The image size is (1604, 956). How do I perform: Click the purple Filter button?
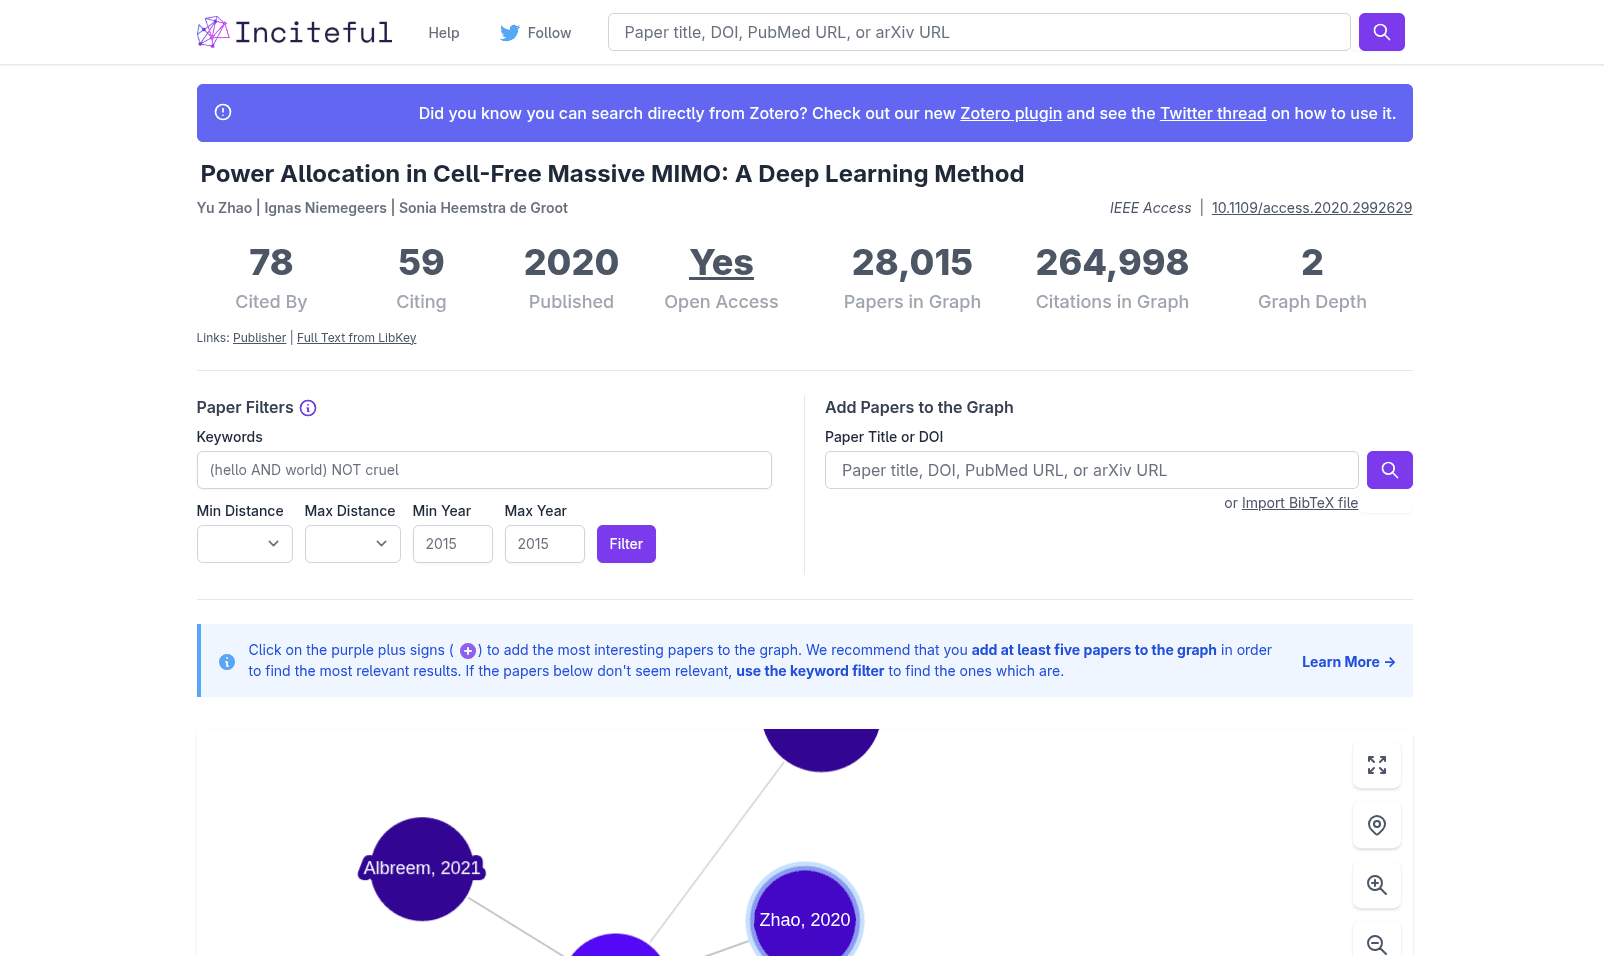click(x=626, y=544)
